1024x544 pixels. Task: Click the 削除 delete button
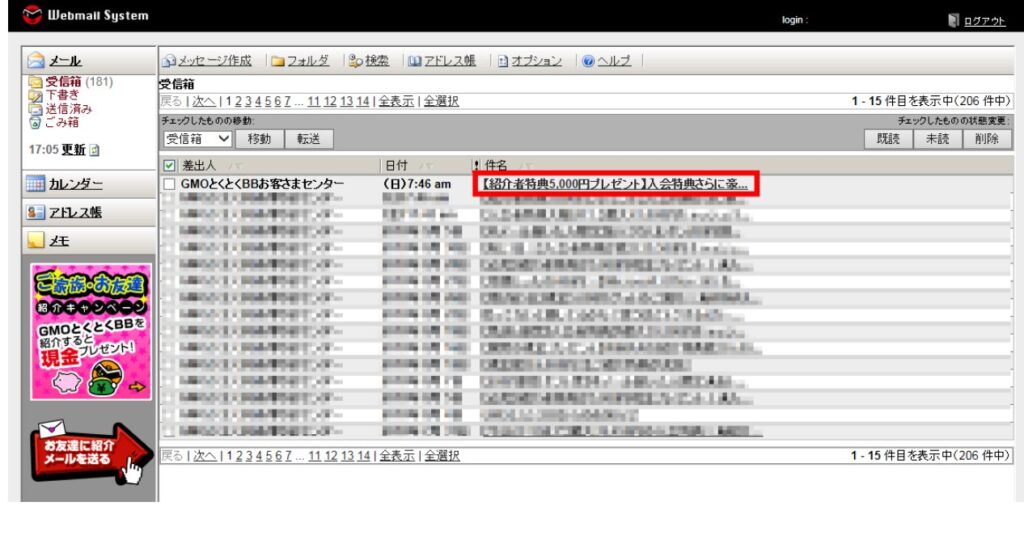pos(986,139)
